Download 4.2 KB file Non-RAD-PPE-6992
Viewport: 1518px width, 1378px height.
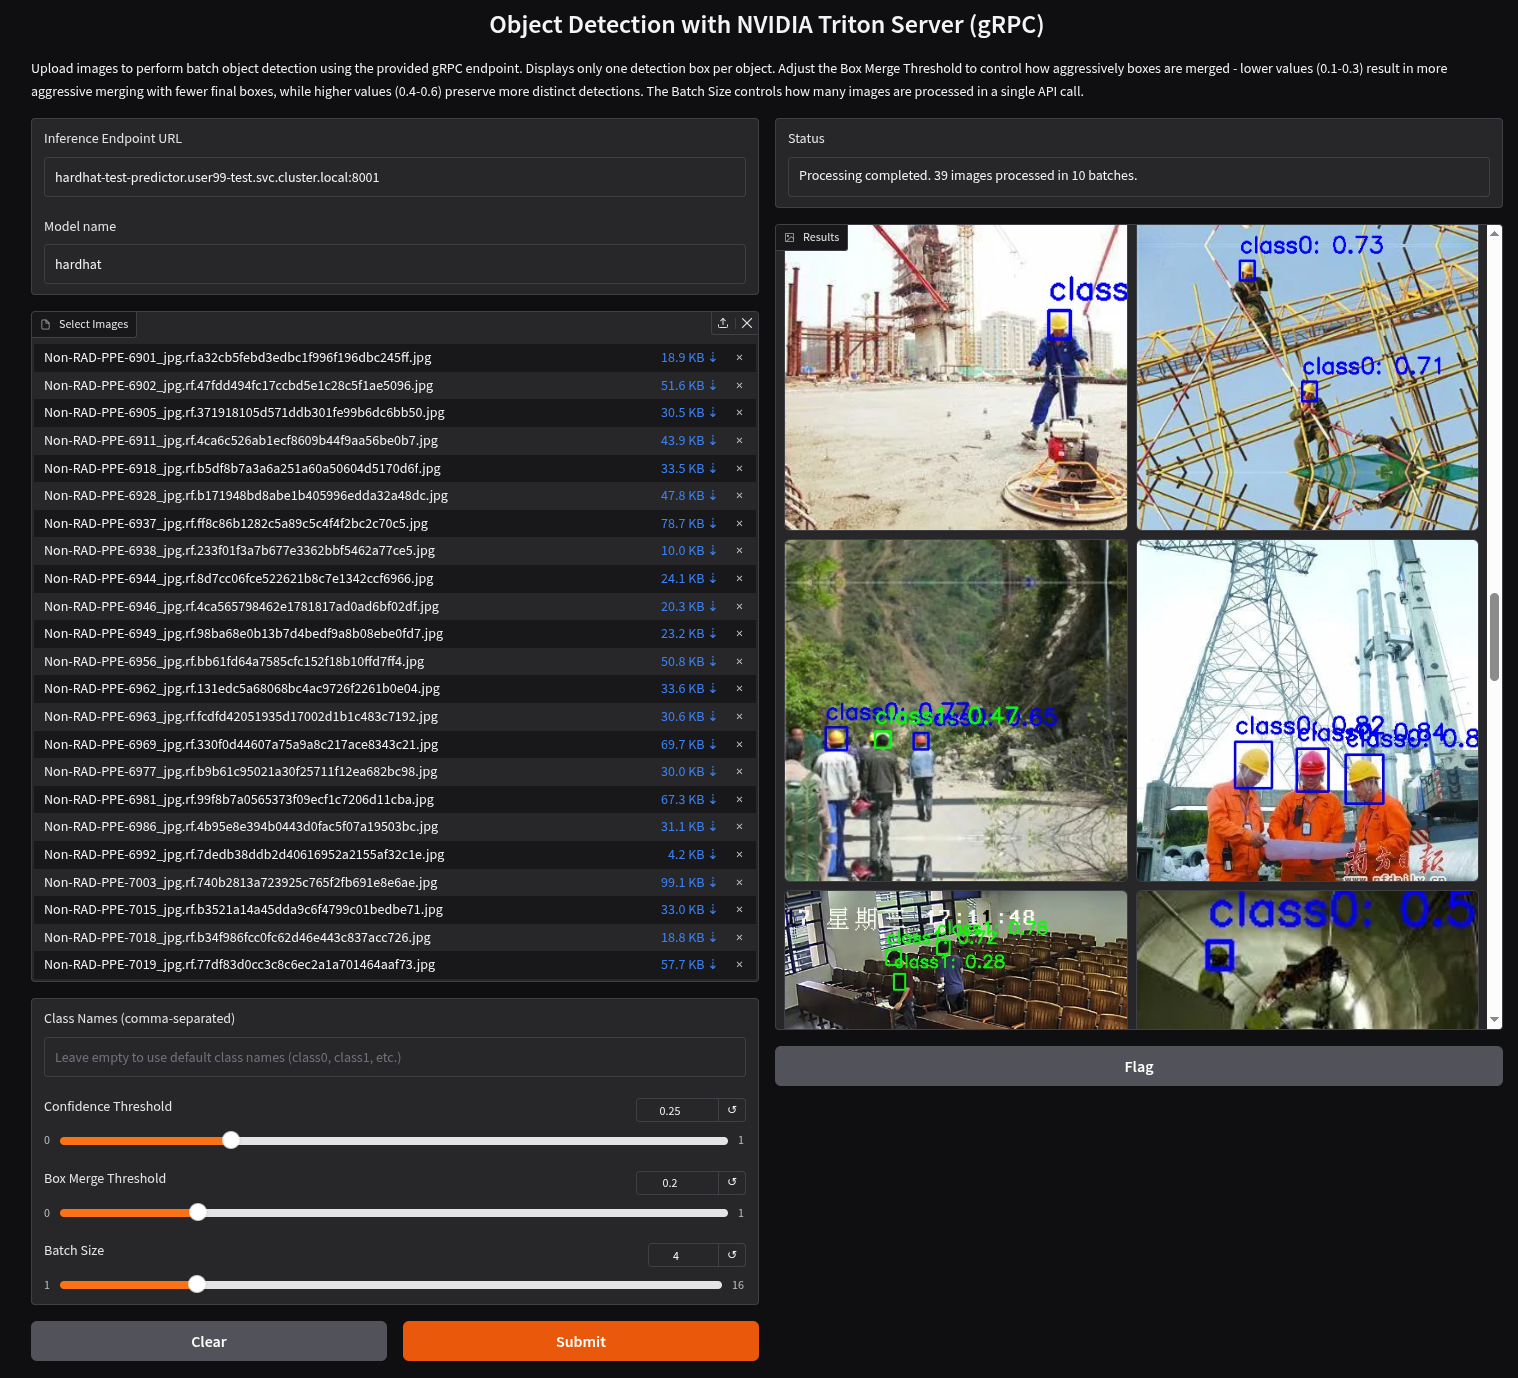tap(692, 854)
